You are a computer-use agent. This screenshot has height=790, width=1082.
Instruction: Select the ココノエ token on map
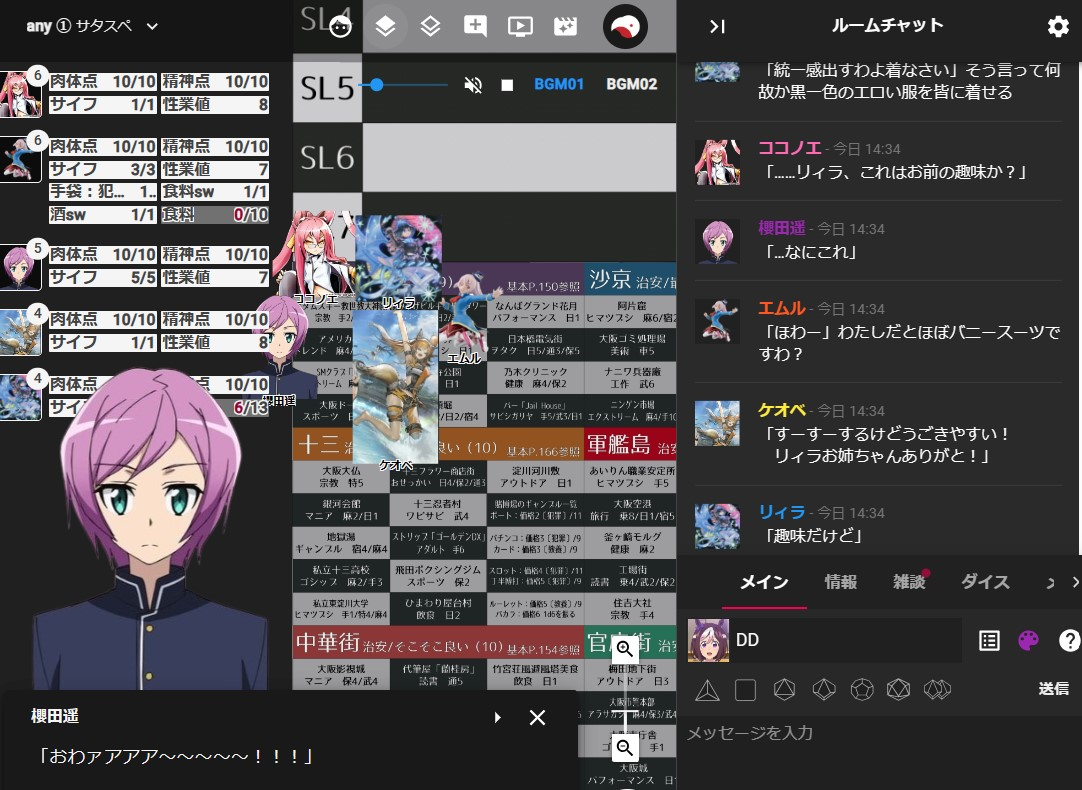coord(314,255)
